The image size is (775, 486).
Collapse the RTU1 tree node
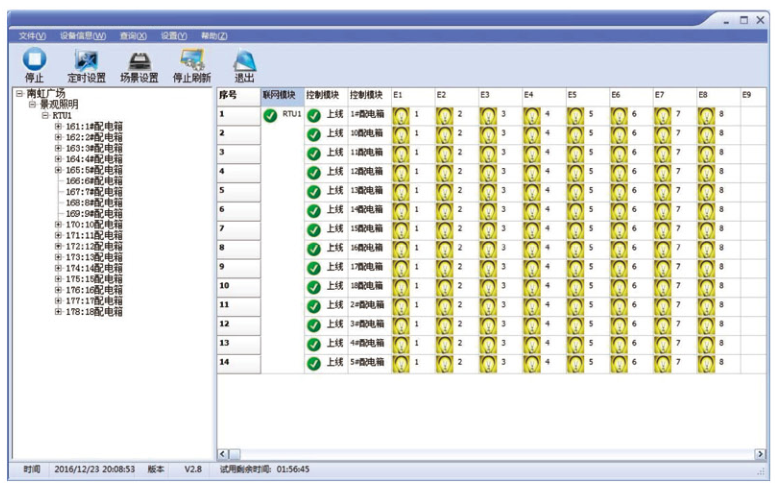pyautogui.click(x=45, y=115)
